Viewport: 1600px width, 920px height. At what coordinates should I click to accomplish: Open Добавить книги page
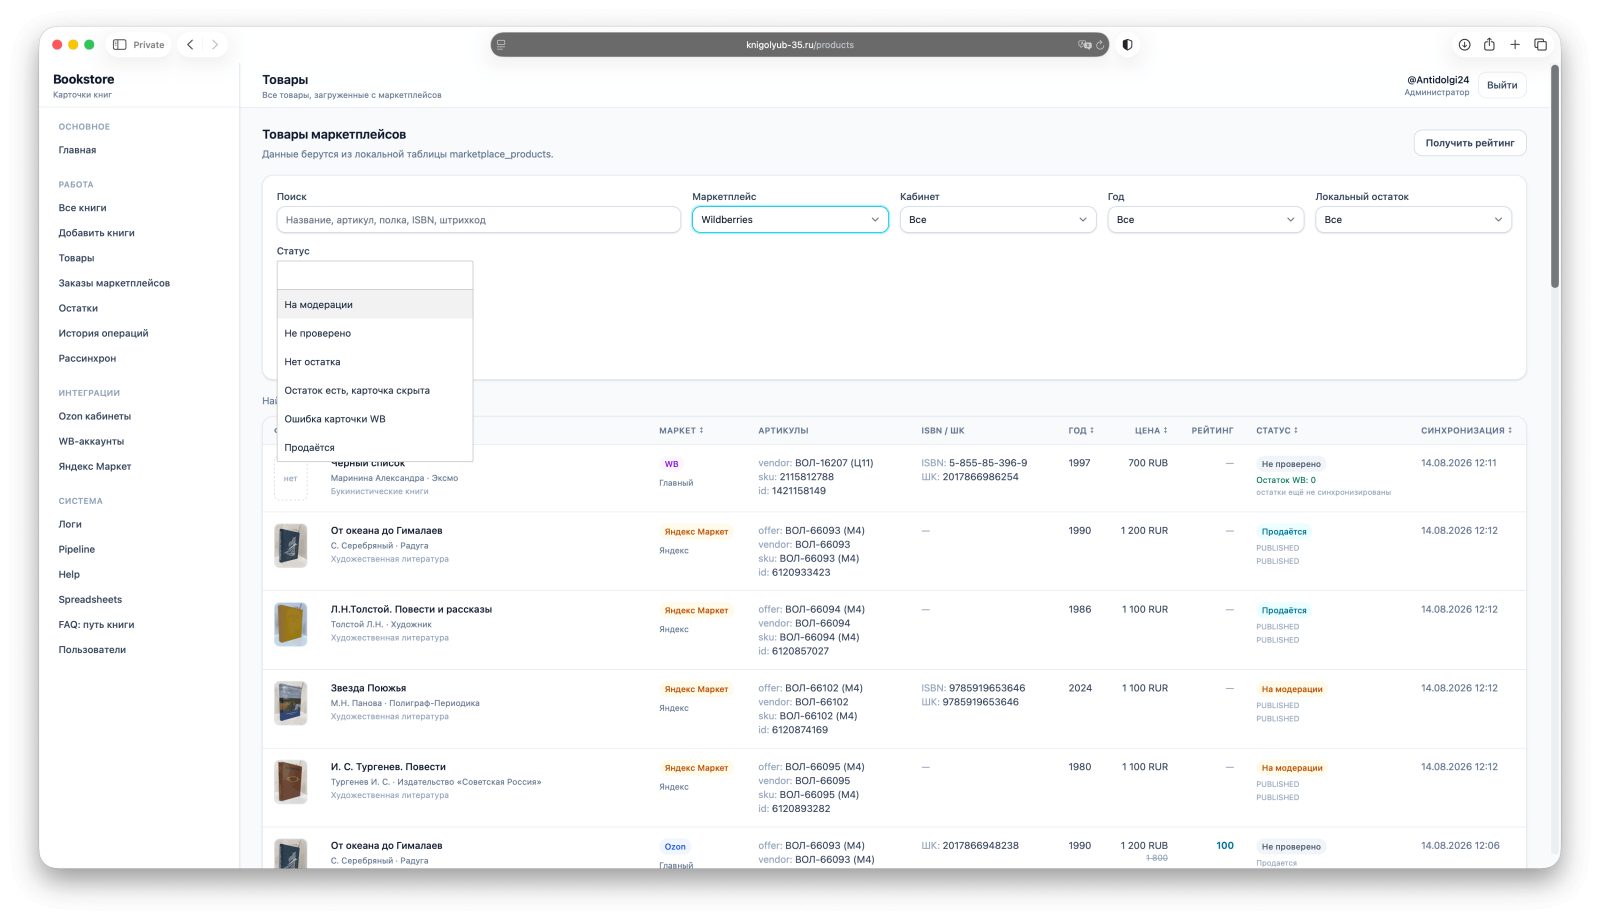click(x=96, y=233)
